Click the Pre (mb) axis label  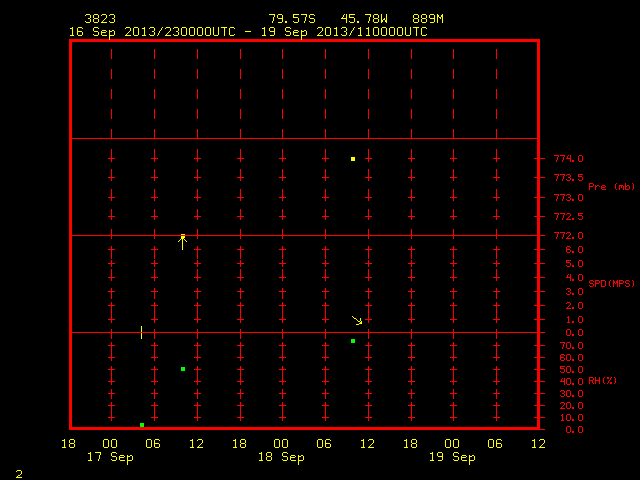pos(611,187)
